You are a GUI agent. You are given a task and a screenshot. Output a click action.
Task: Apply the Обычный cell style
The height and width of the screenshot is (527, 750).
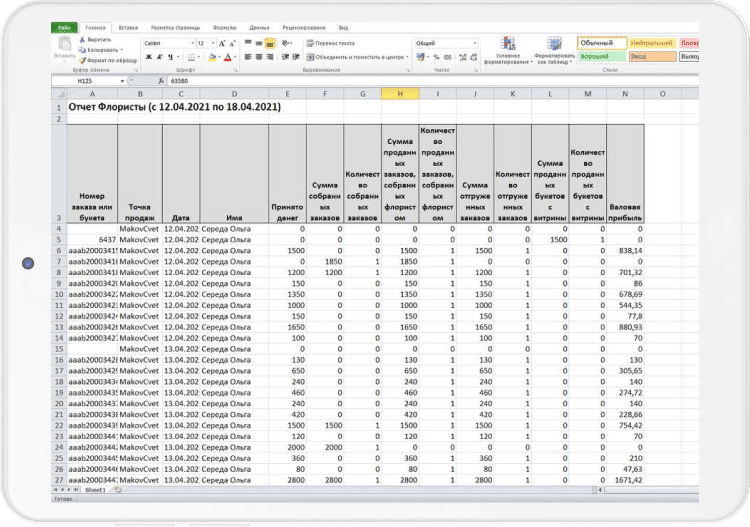point(602,43)
